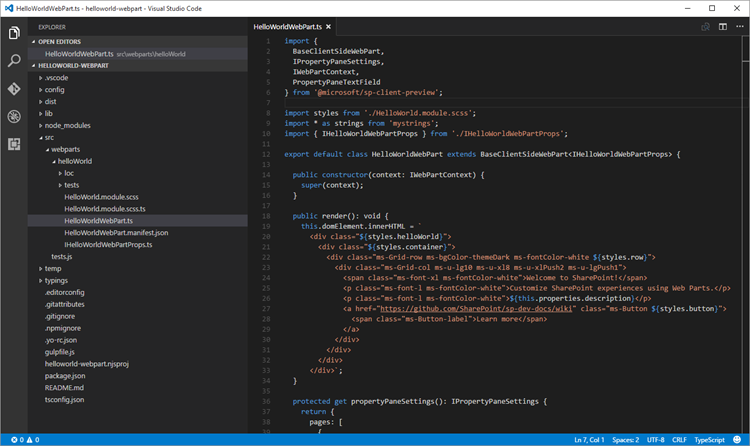The width and height of the screenshot is (750, 446).
Task: Change indentation via Spaces: 2
Action: (625, 440)
